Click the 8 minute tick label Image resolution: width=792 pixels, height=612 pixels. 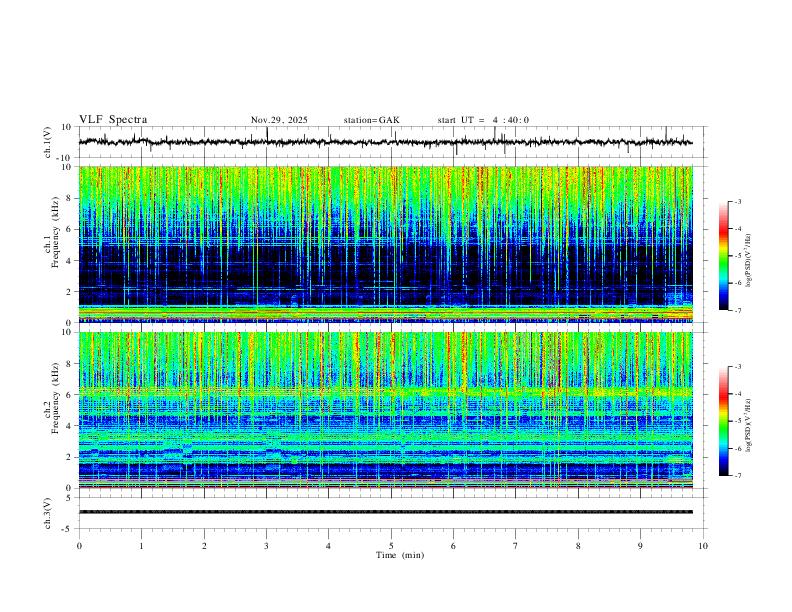click(578, 546)
